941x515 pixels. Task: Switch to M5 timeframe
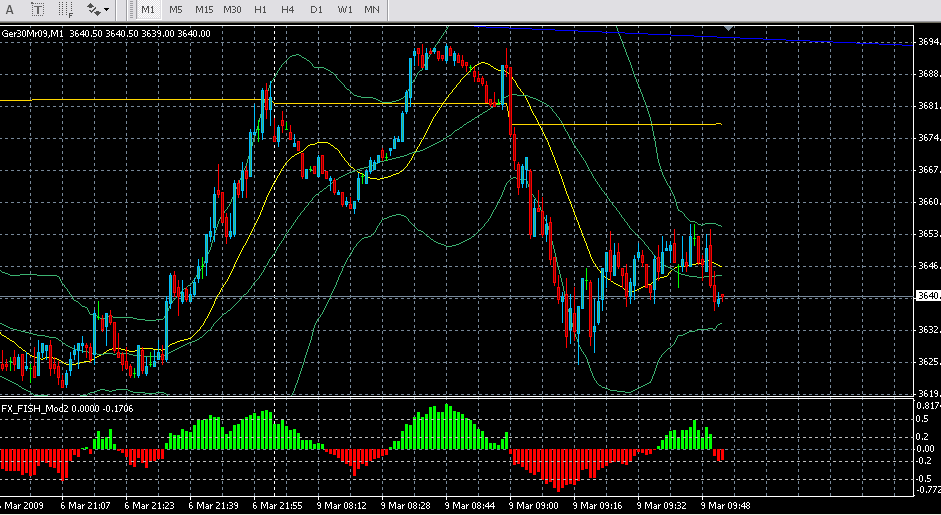coord(175,9)
